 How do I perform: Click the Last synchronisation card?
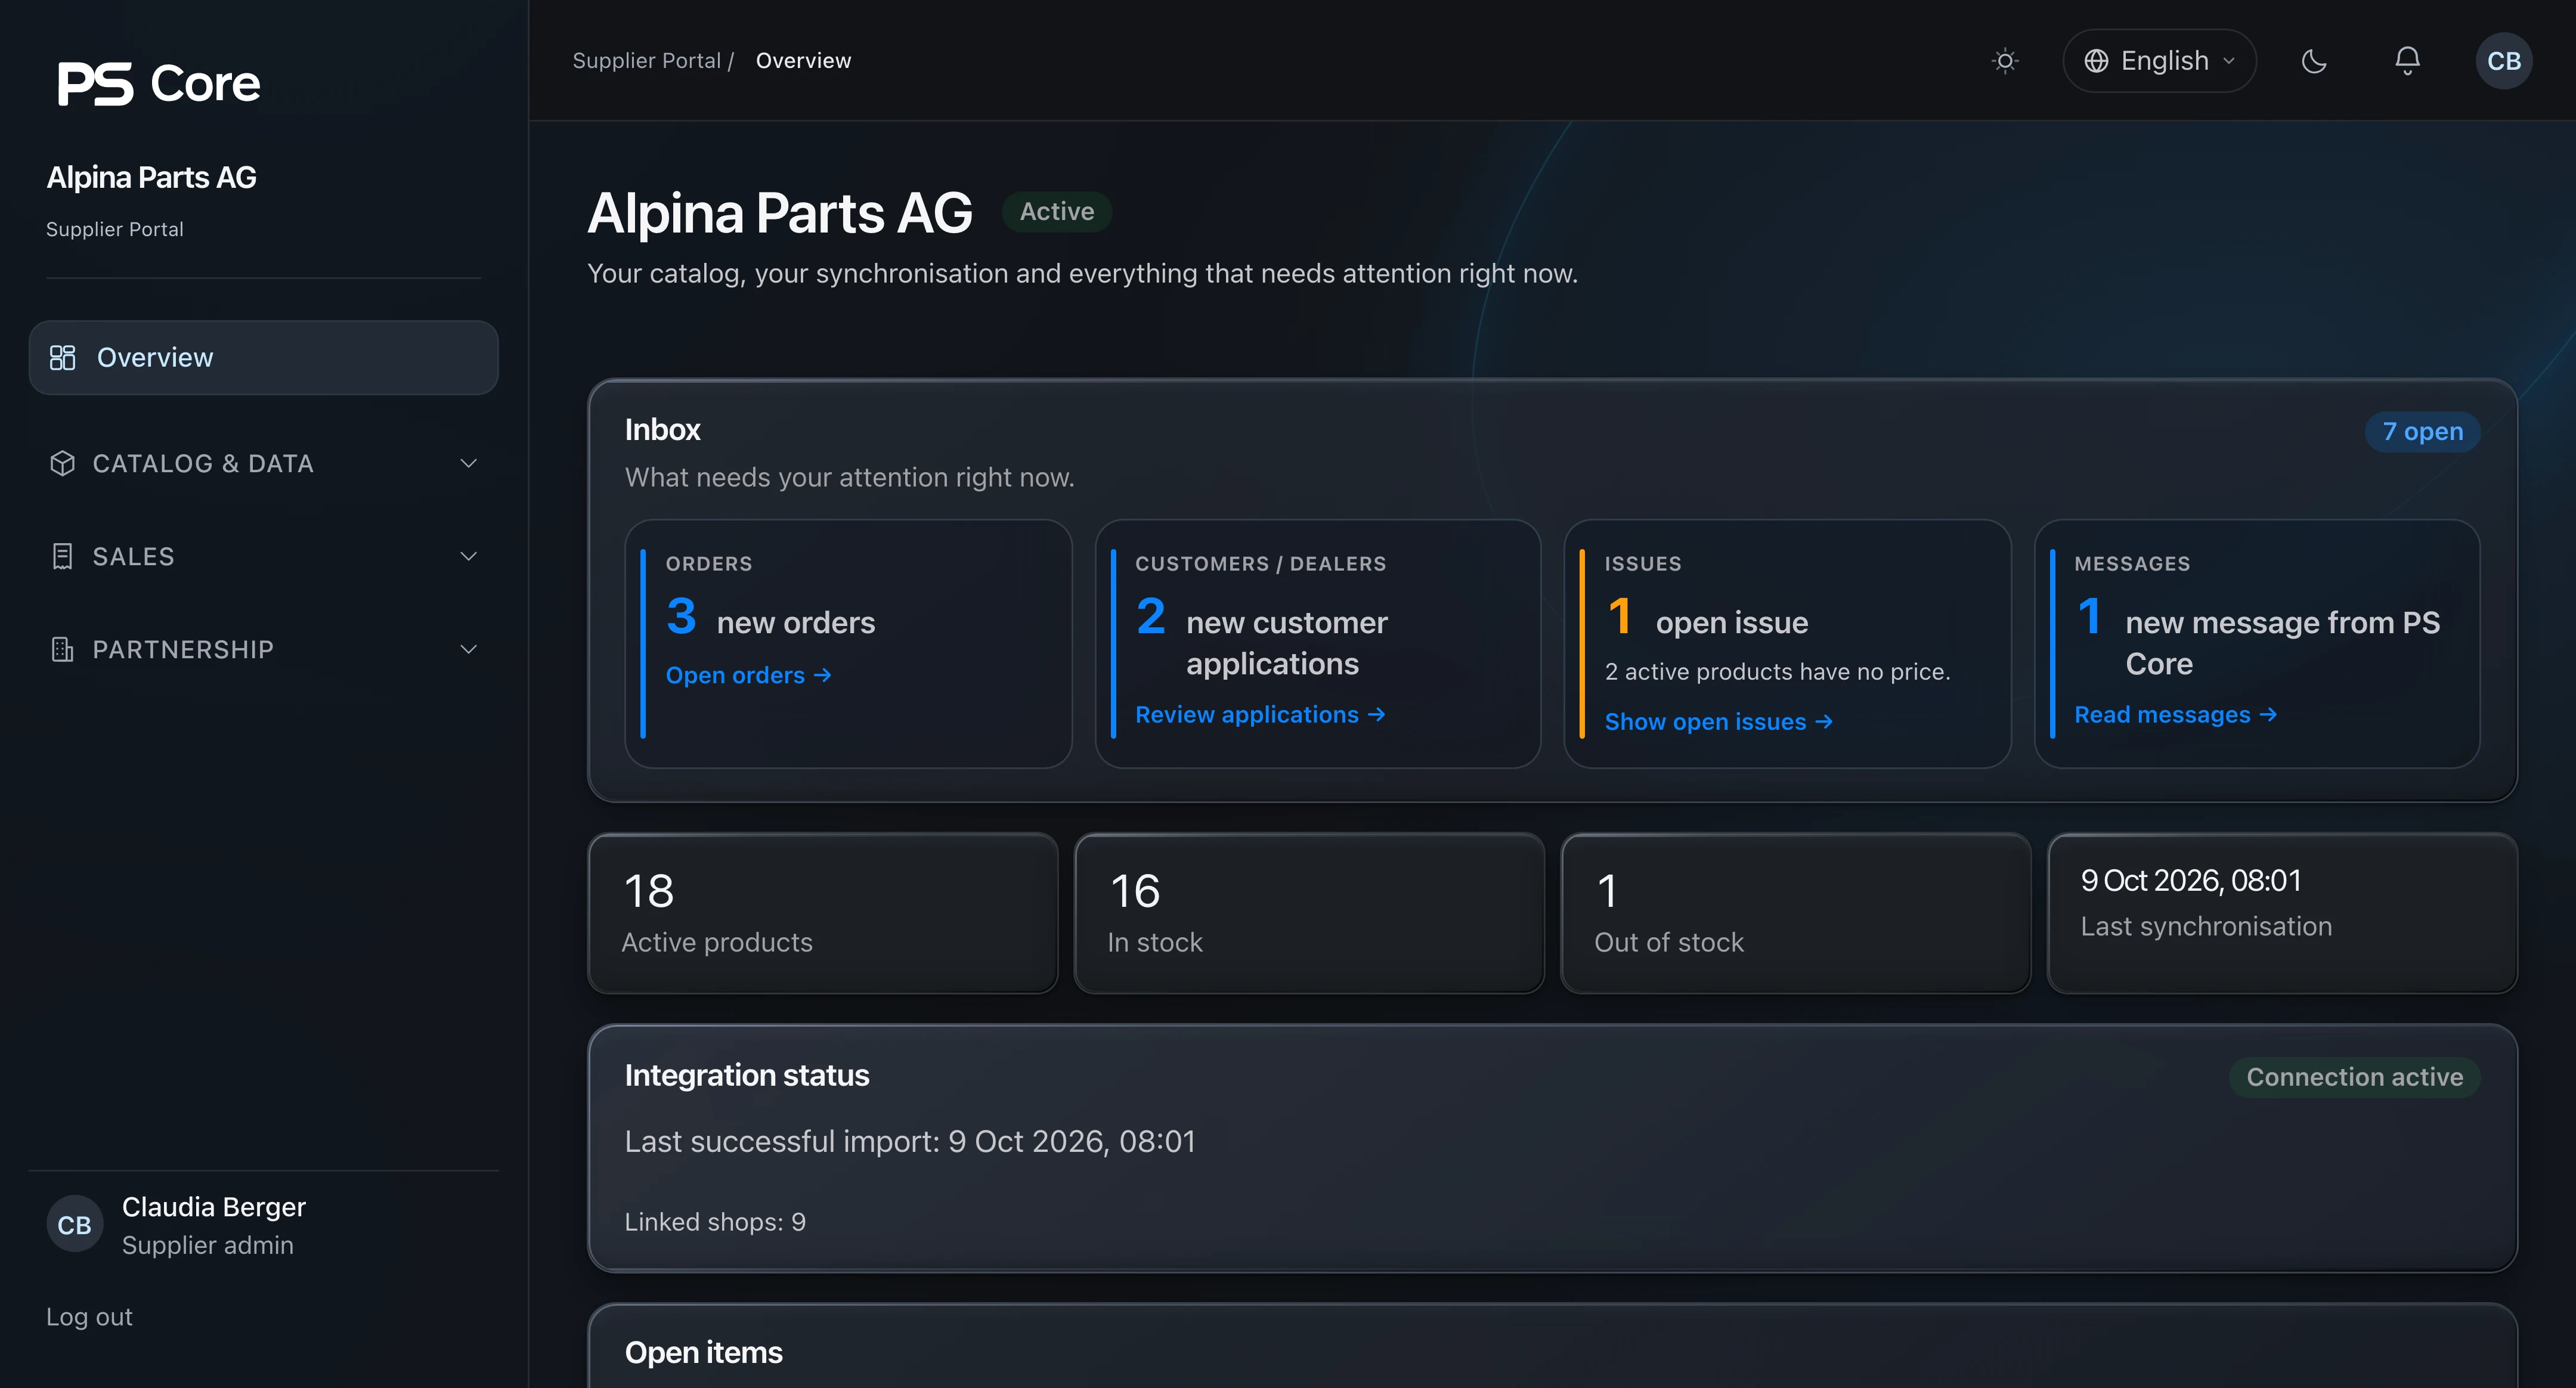pos(2282,913)
